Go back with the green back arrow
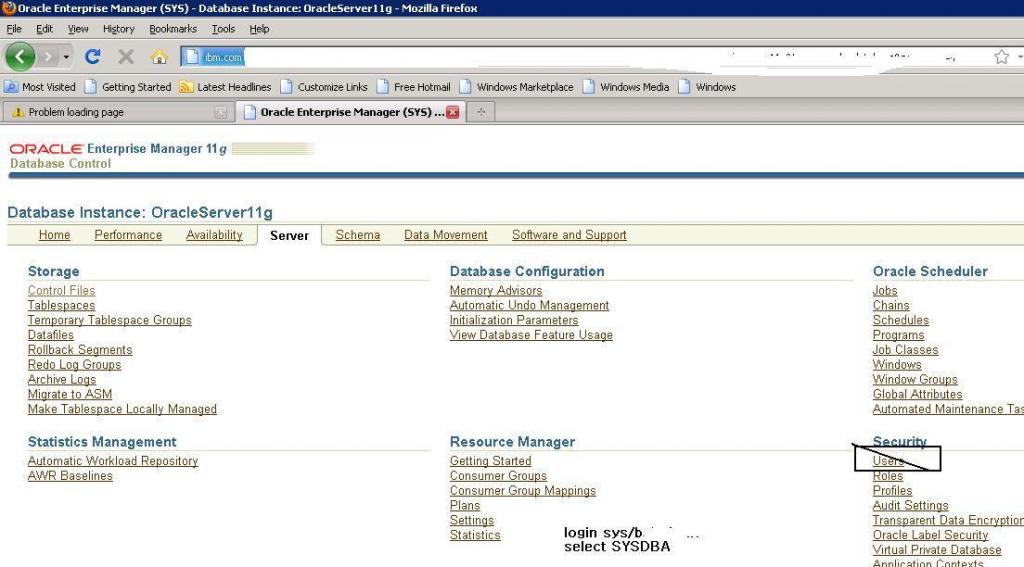Image resolution: width=1024 pixels, height=567 pixels. [20, 57]
